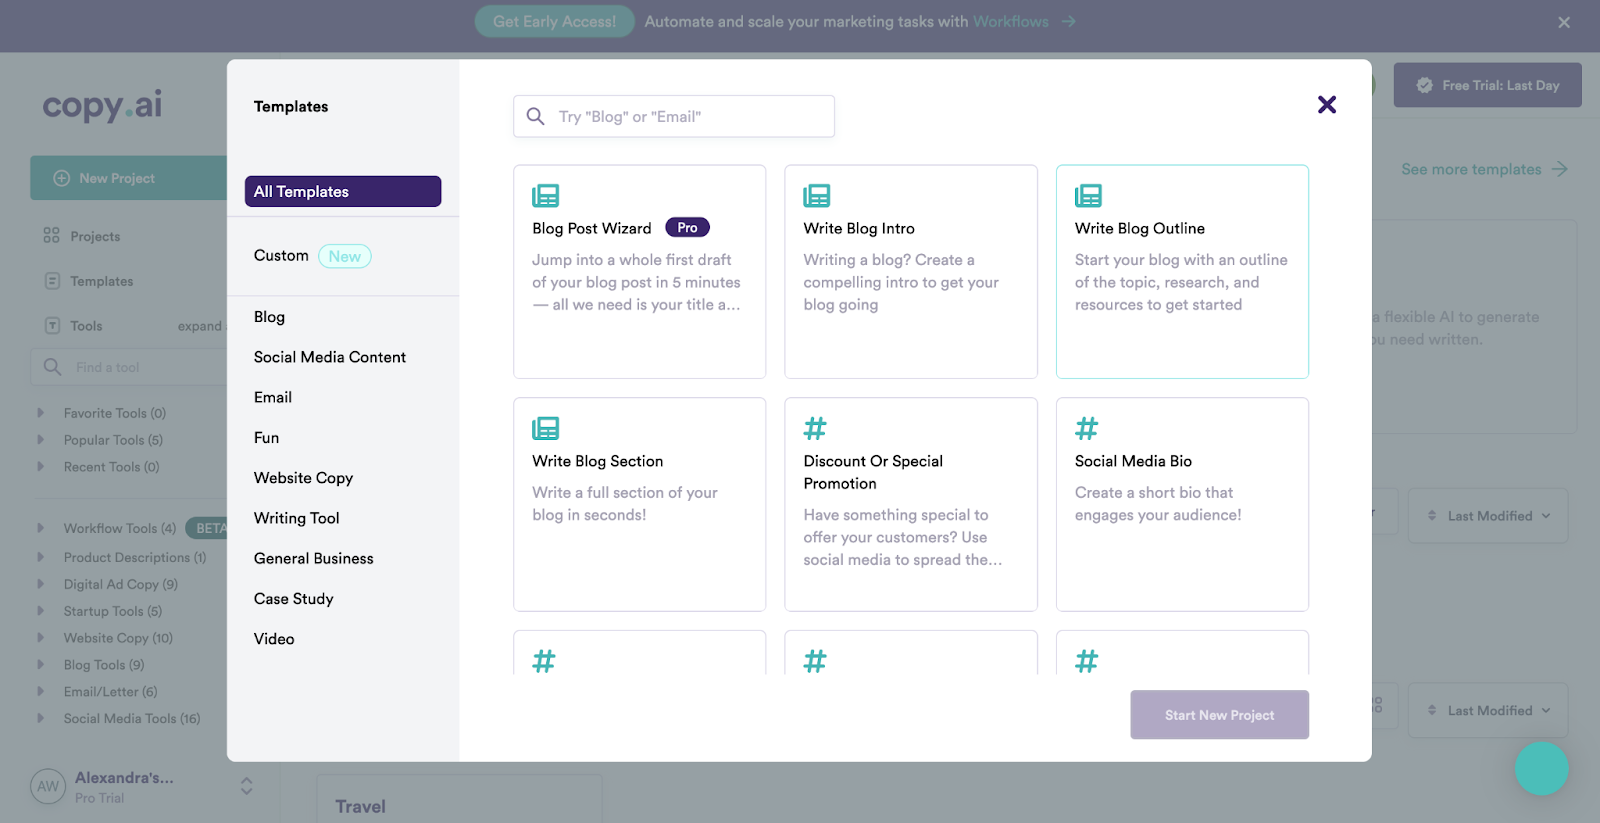
Task: Focus the Try Blog or Email search field
Action: 674,116
